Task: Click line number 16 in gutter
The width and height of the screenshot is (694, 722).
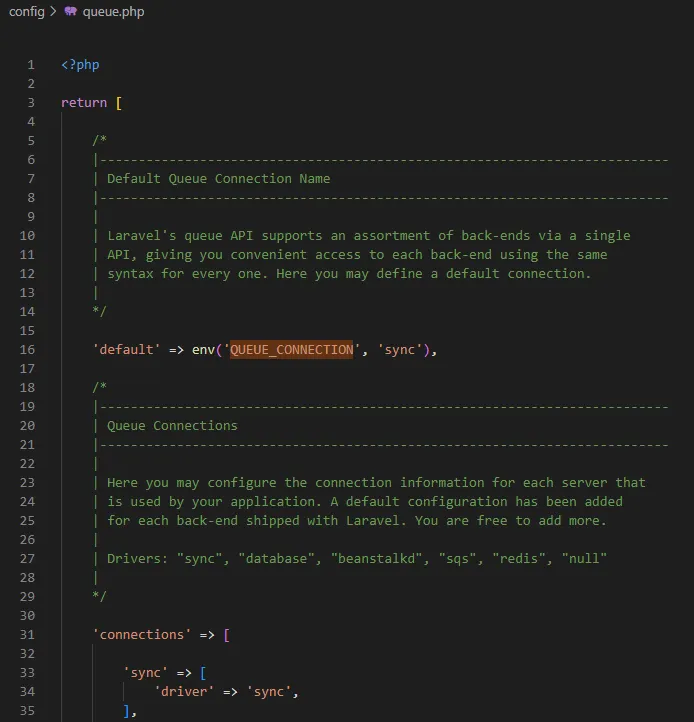Action: pos(27,349)
